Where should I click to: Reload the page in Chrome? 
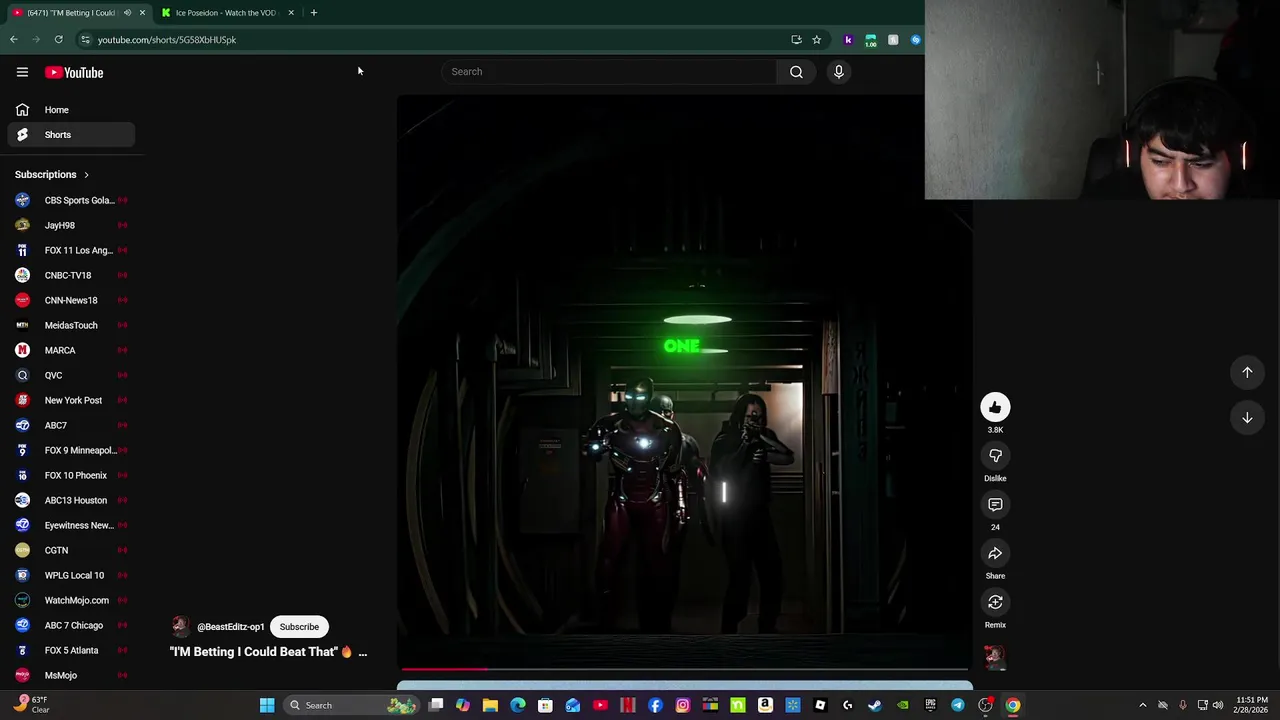(59, 40)
